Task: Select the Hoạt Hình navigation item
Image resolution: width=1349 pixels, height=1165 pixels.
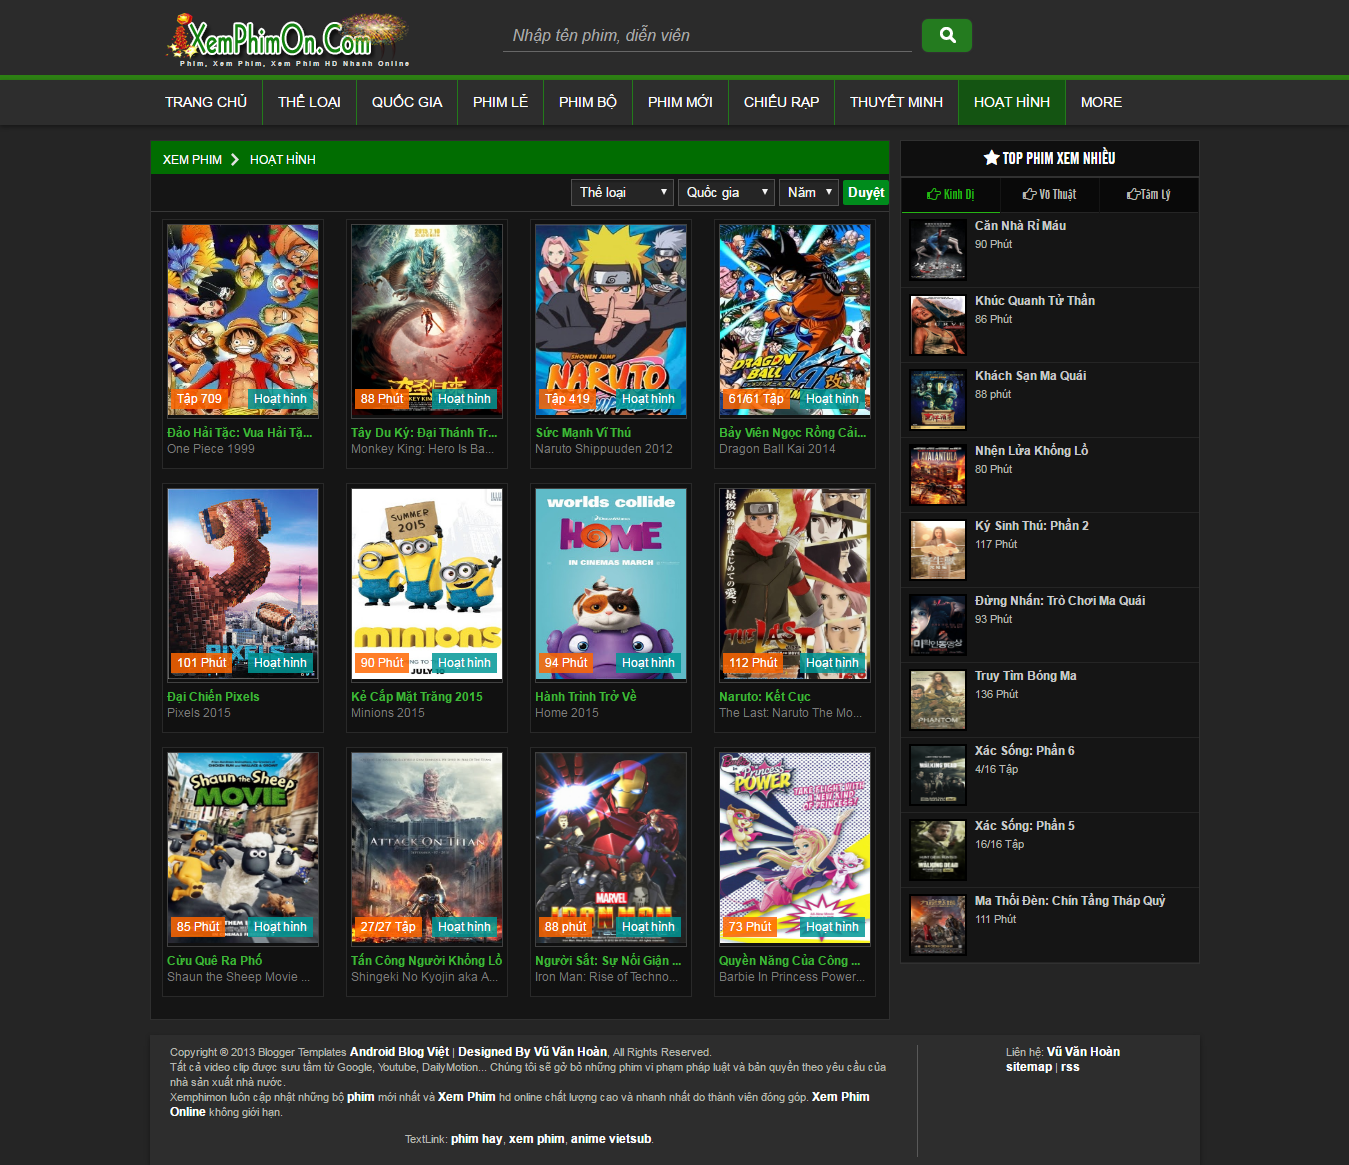Action: pos(1012,102)
